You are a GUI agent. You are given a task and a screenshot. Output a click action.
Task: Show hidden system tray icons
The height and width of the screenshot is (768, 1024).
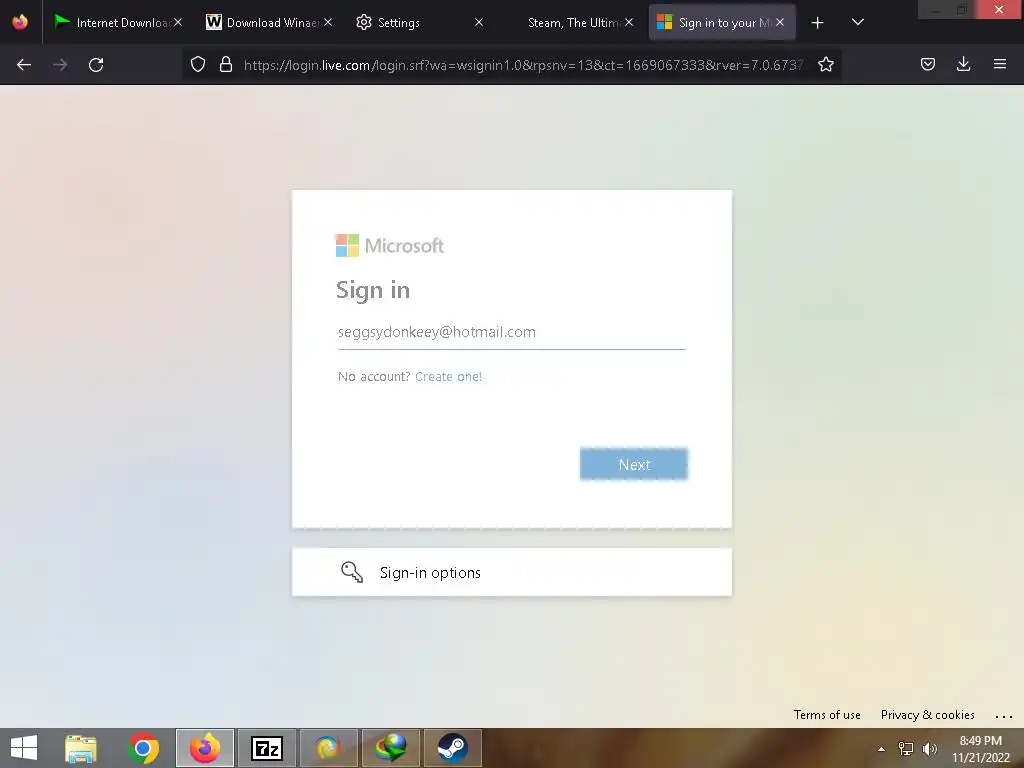pos(881,749)
